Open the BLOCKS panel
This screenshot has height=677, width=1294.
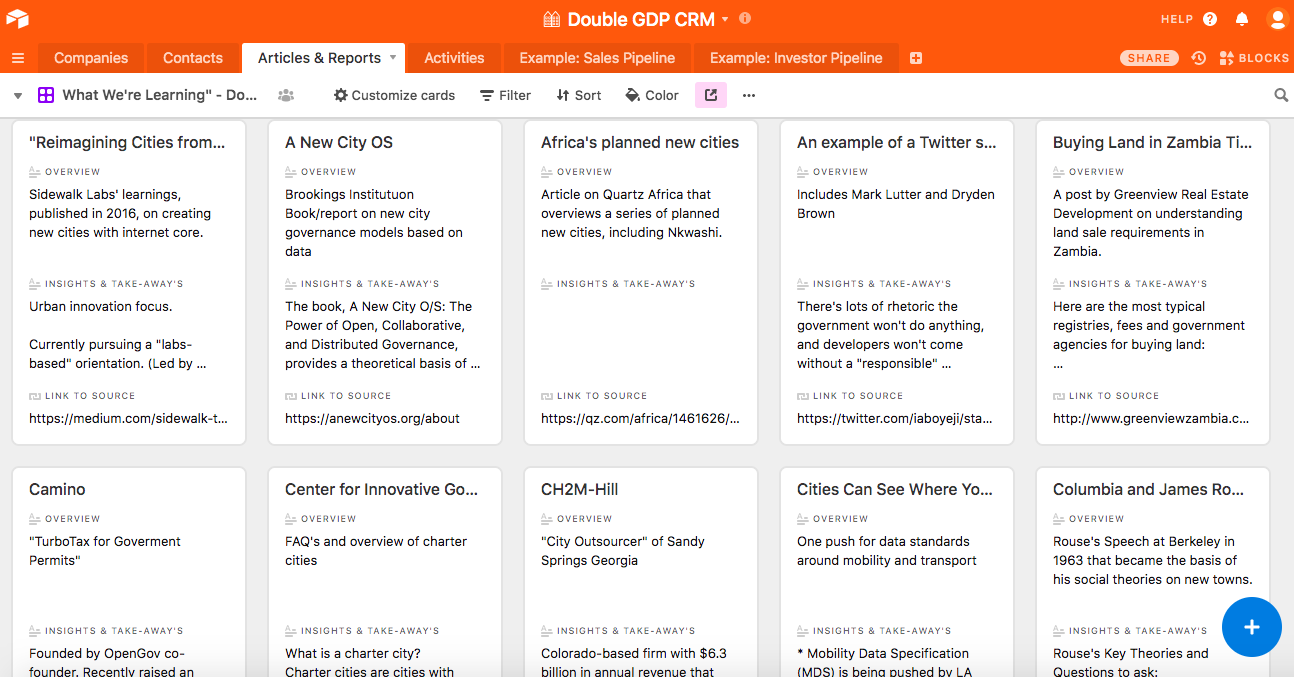pos(1254,58)
